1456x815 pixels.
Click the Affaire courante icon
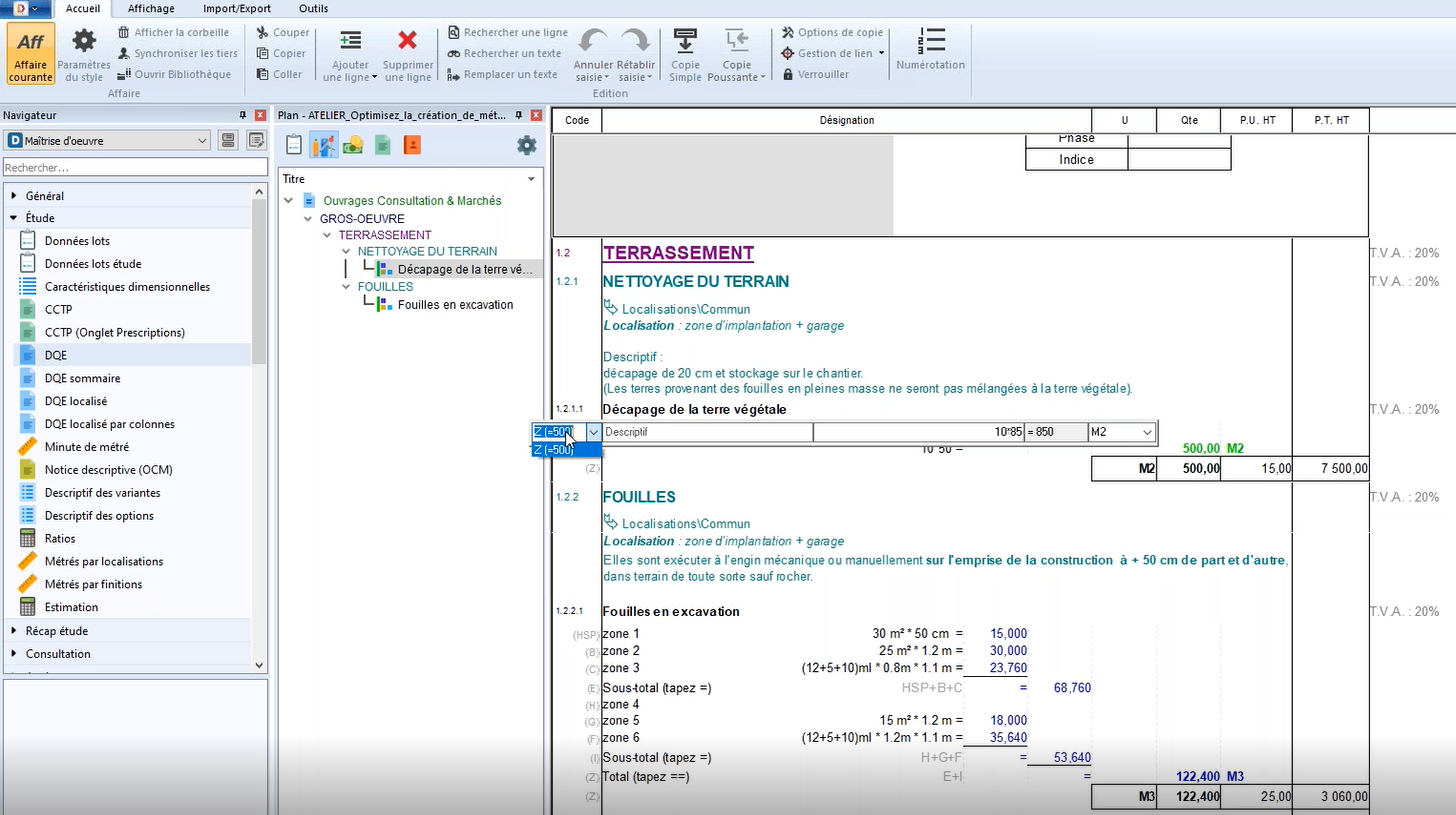[x=30, y=55]
